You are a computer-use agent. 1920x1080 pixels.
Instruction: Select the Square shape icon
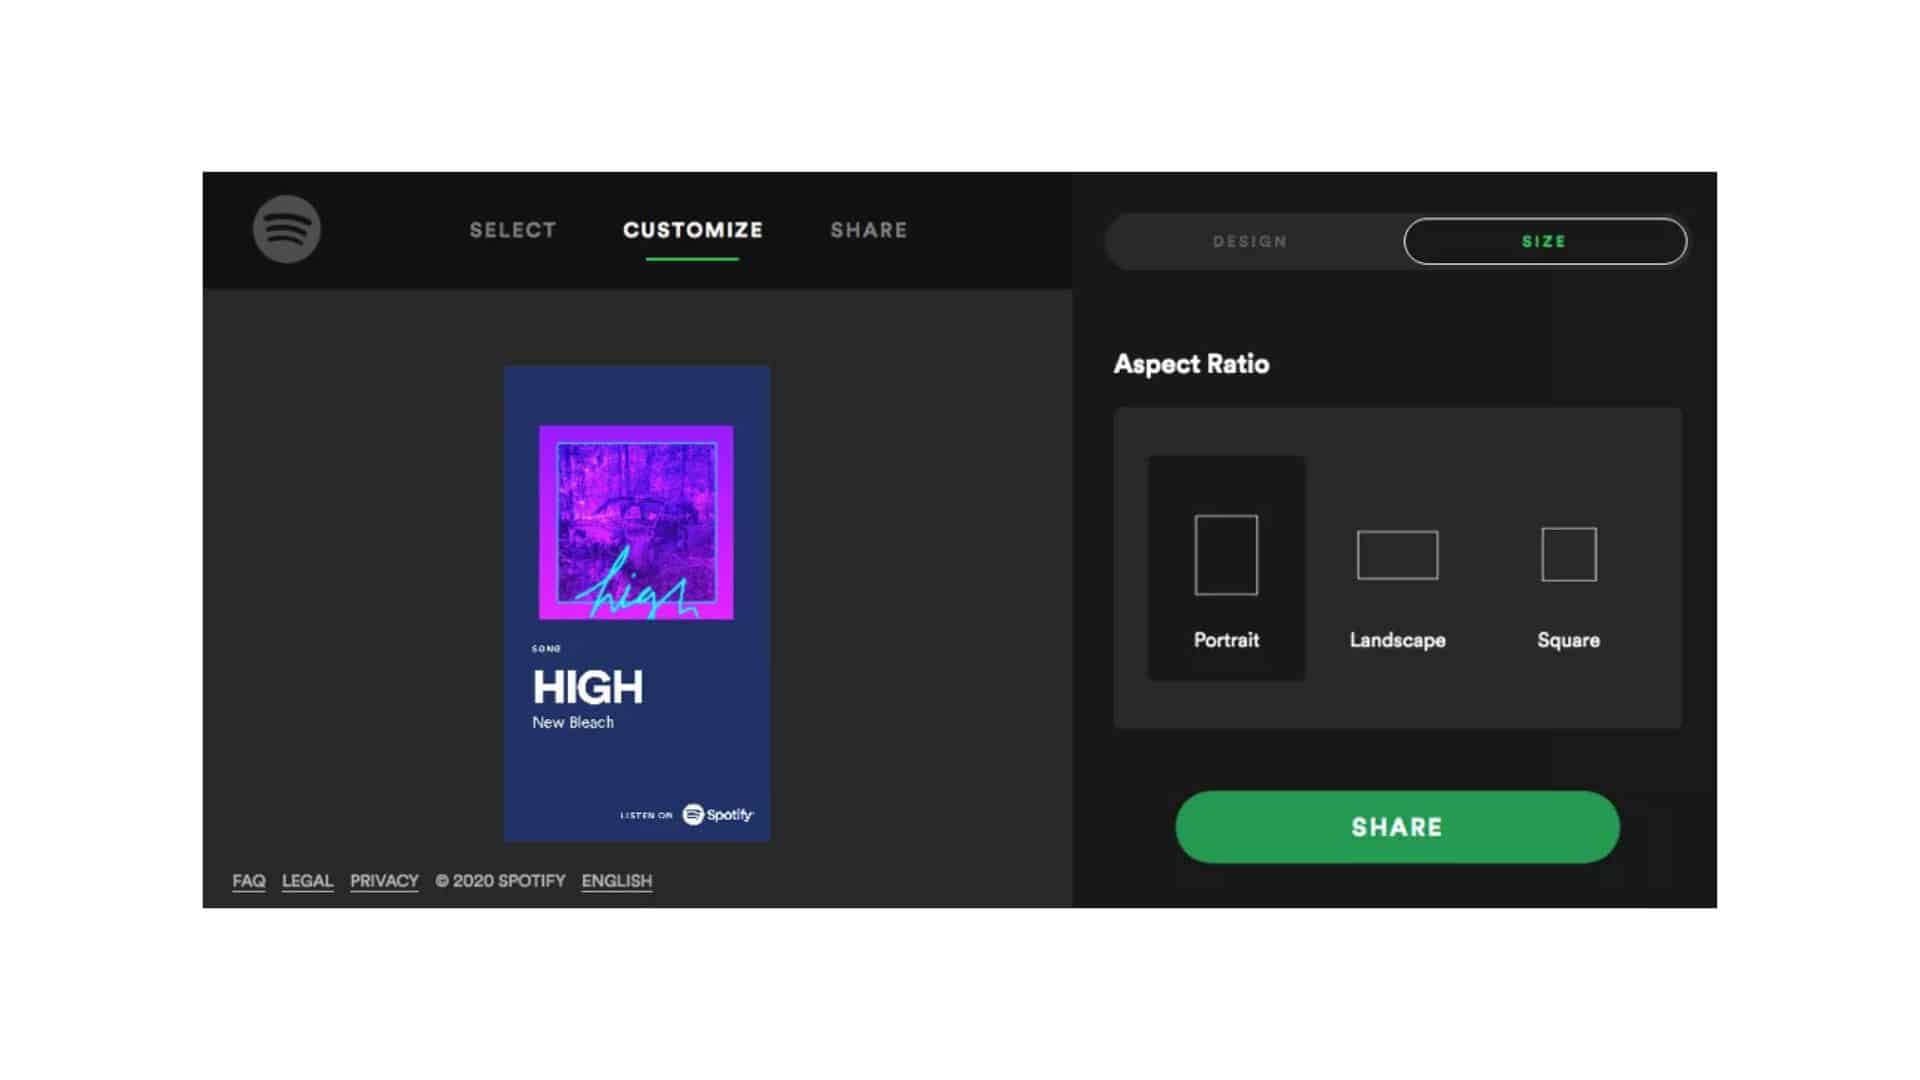(1569, 554)
